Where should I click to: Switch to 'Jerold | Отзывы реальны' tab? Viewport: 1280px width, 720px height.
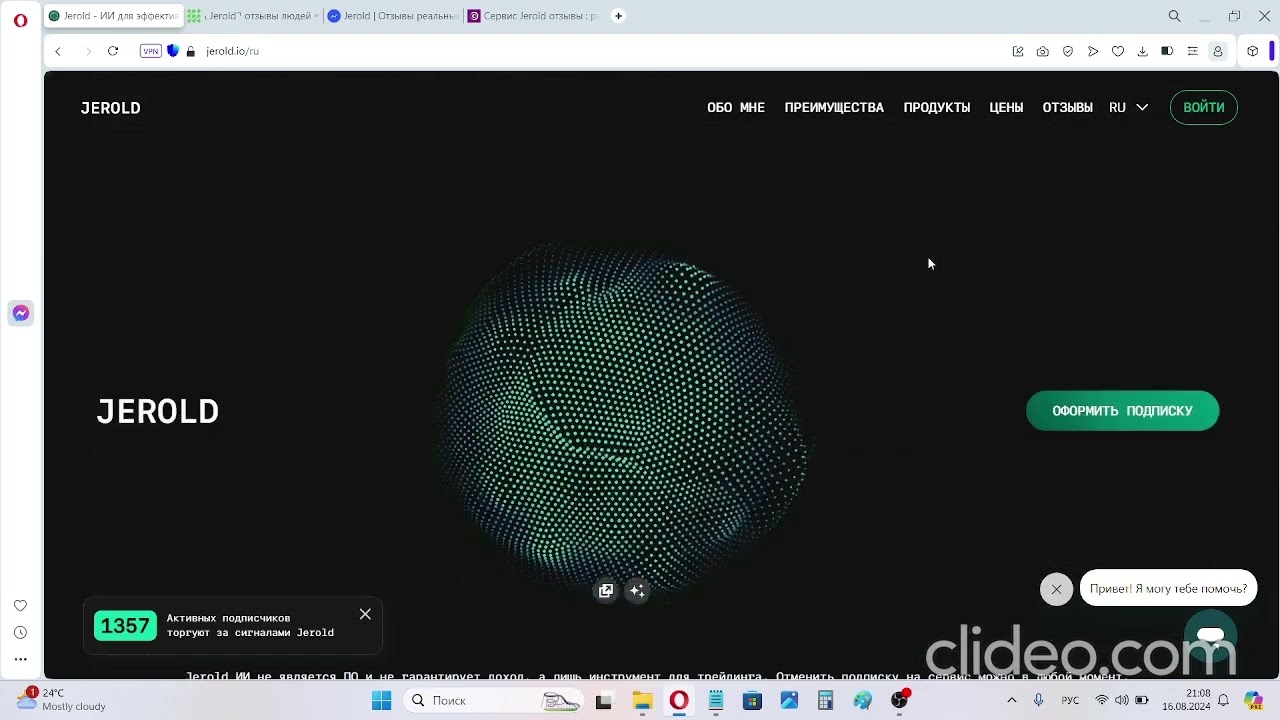[393, 16]
